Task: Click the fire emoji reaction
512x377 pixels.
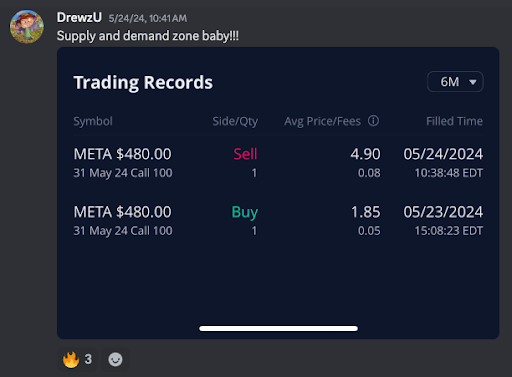Action: click(77, 359)
